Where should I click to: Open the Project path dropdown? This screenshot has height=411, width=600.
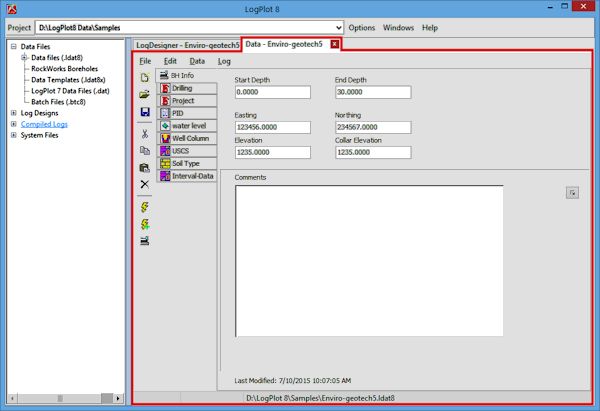pyautogui.click(x=338, y=28)
